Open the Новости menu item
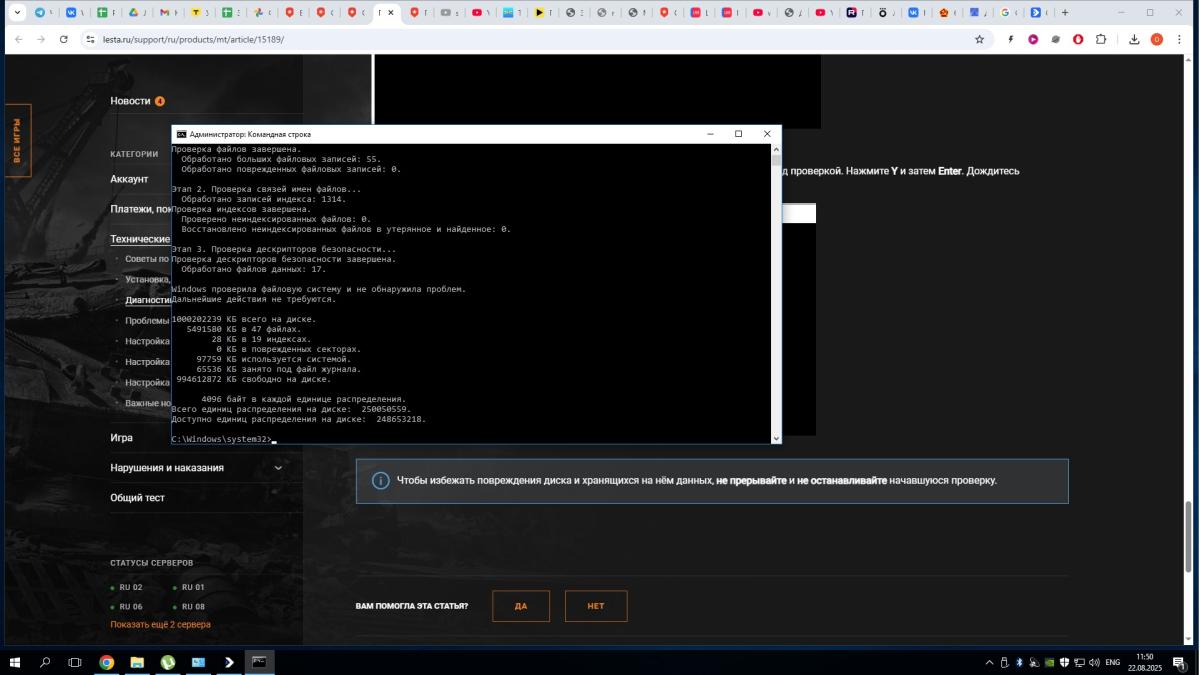 click(x=130, y=101)
